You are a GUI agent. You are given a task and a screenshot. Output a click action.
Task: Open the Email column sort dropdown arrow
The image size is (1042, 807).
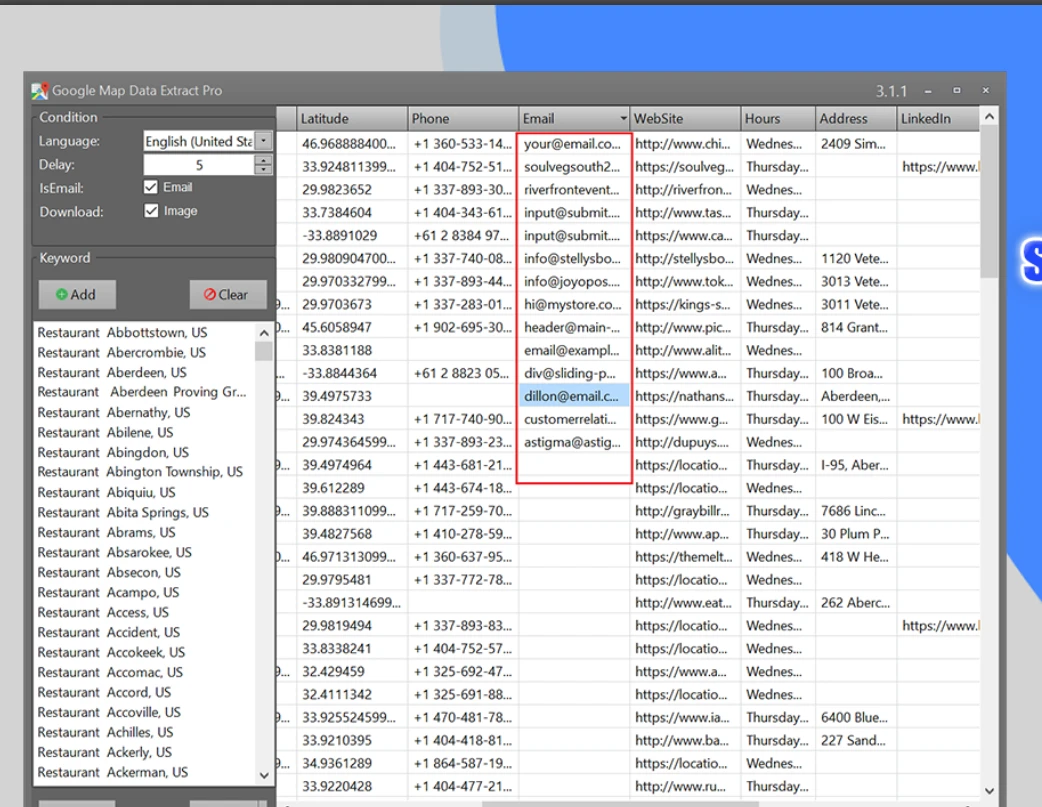(623, 119)
